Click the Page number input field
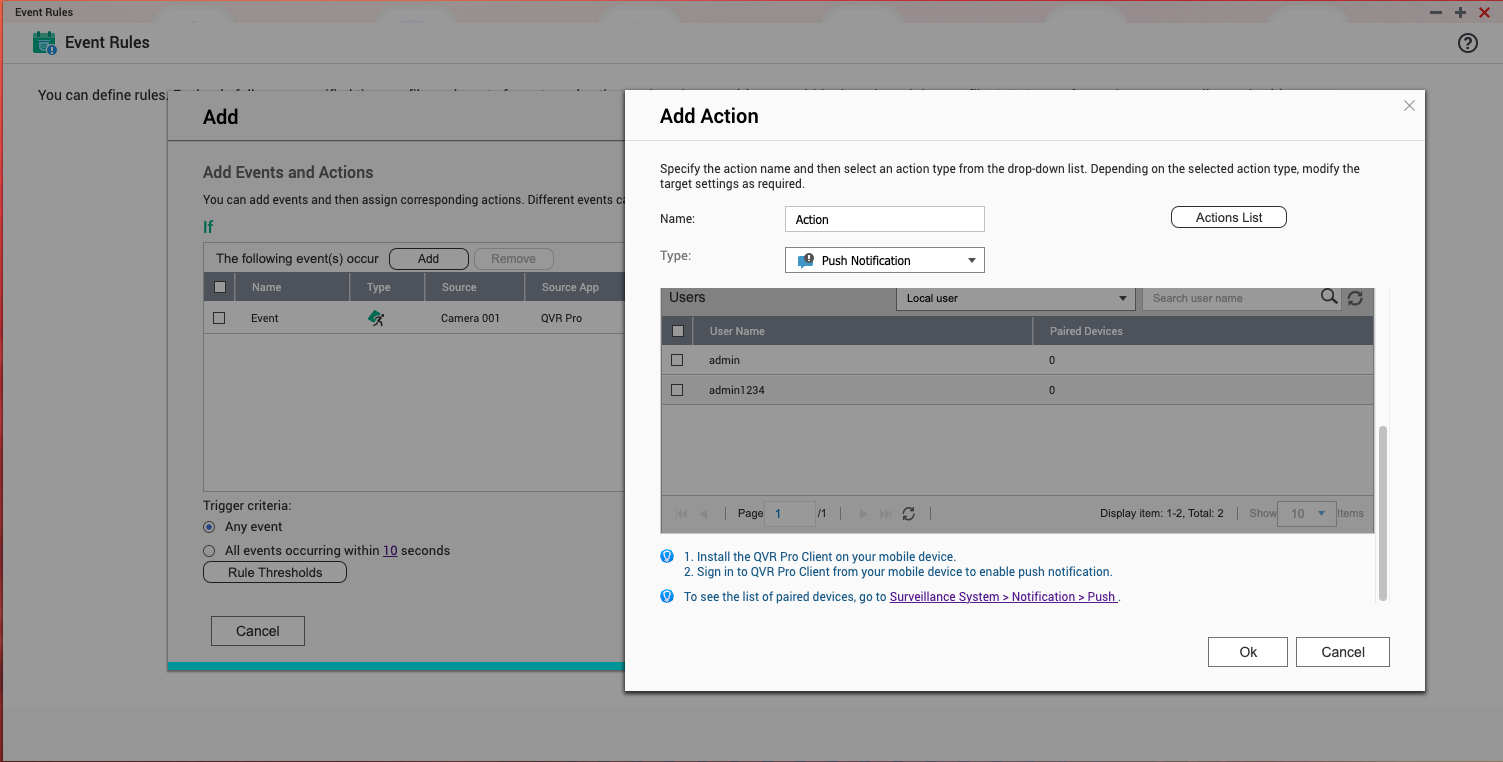This screenshot has width=1503, height=762. (790, 513)
